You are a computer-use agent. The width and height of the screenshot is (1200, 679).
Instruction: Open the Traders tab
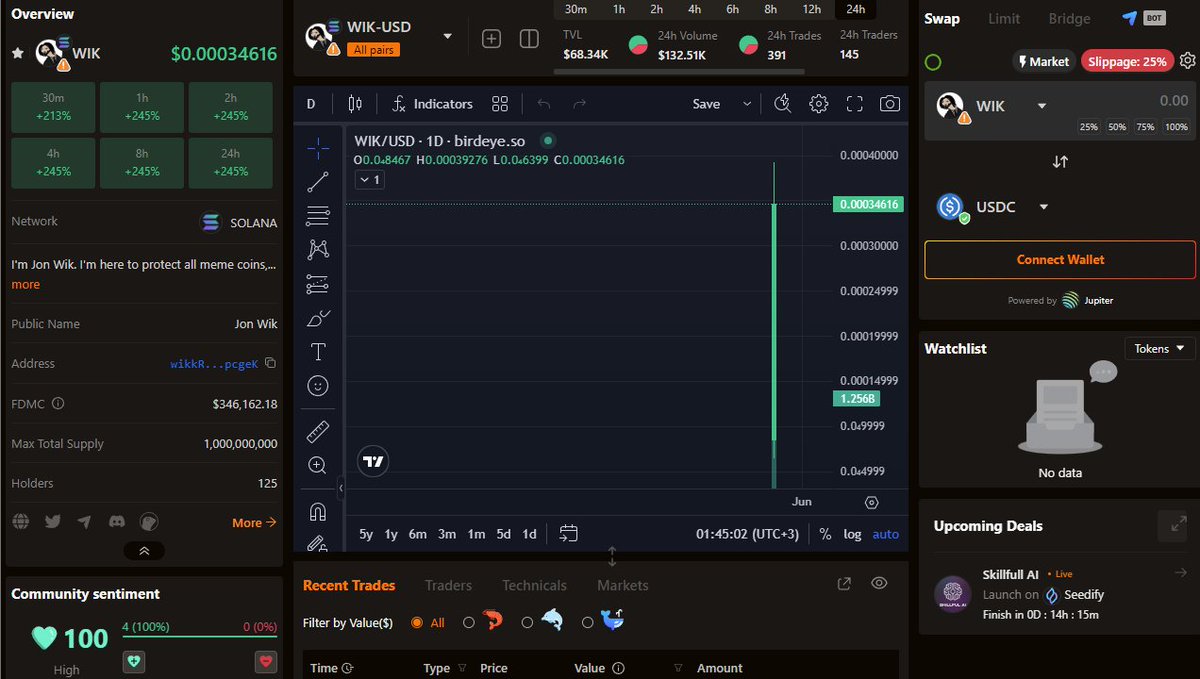coord(448,585)
